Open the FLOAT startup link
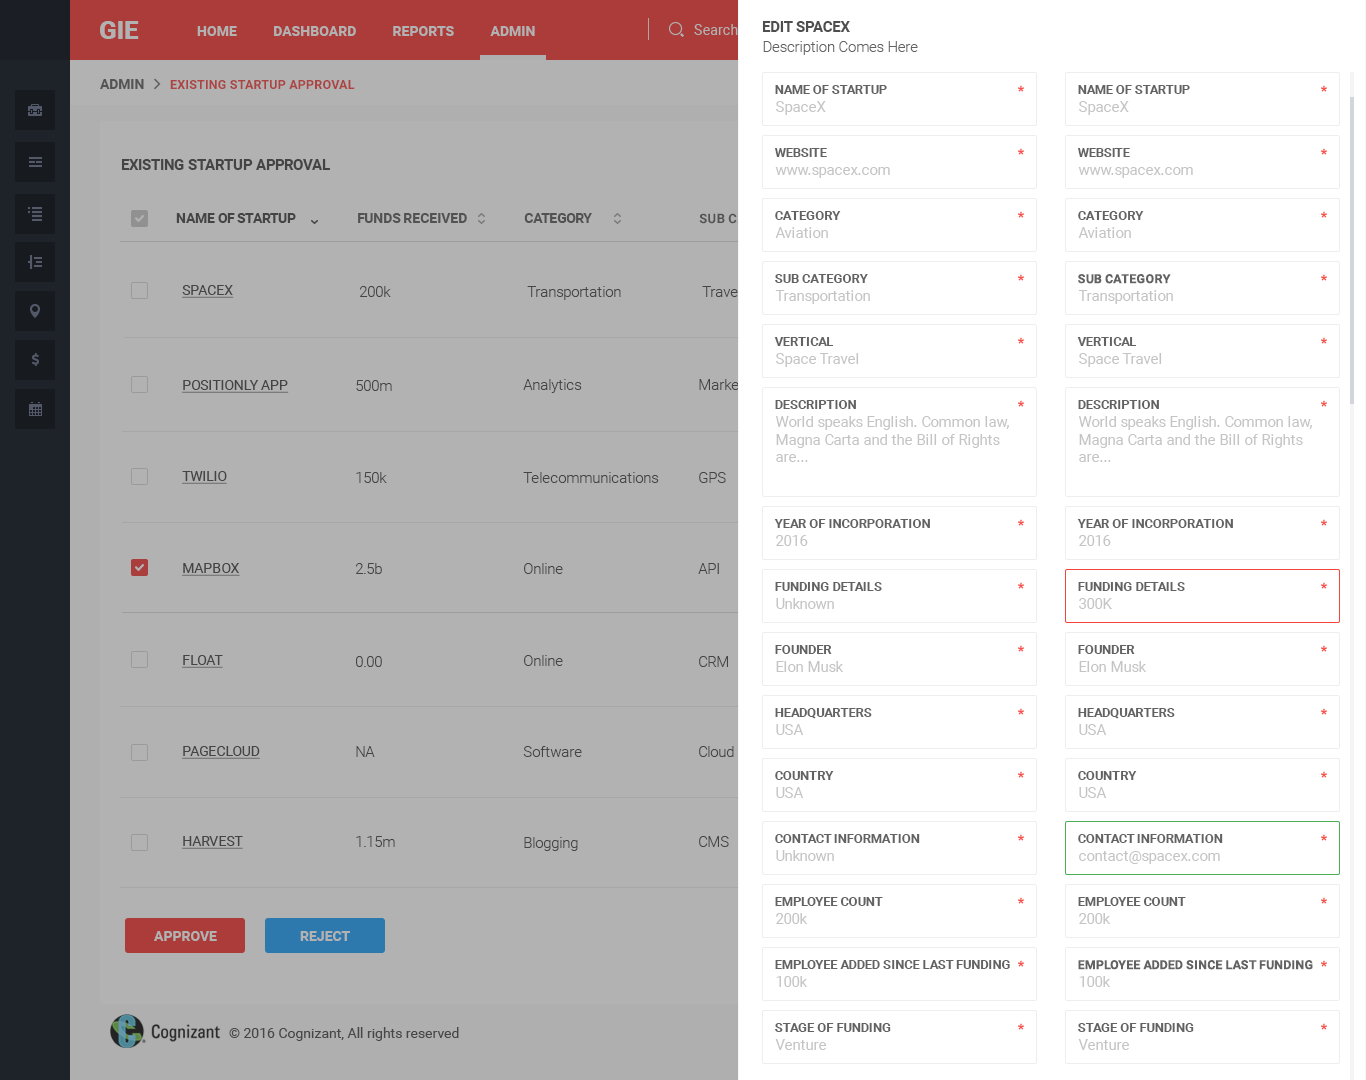Image resolution: width=1366 pixels, height=1080 pixels. [x=202, y=660]
